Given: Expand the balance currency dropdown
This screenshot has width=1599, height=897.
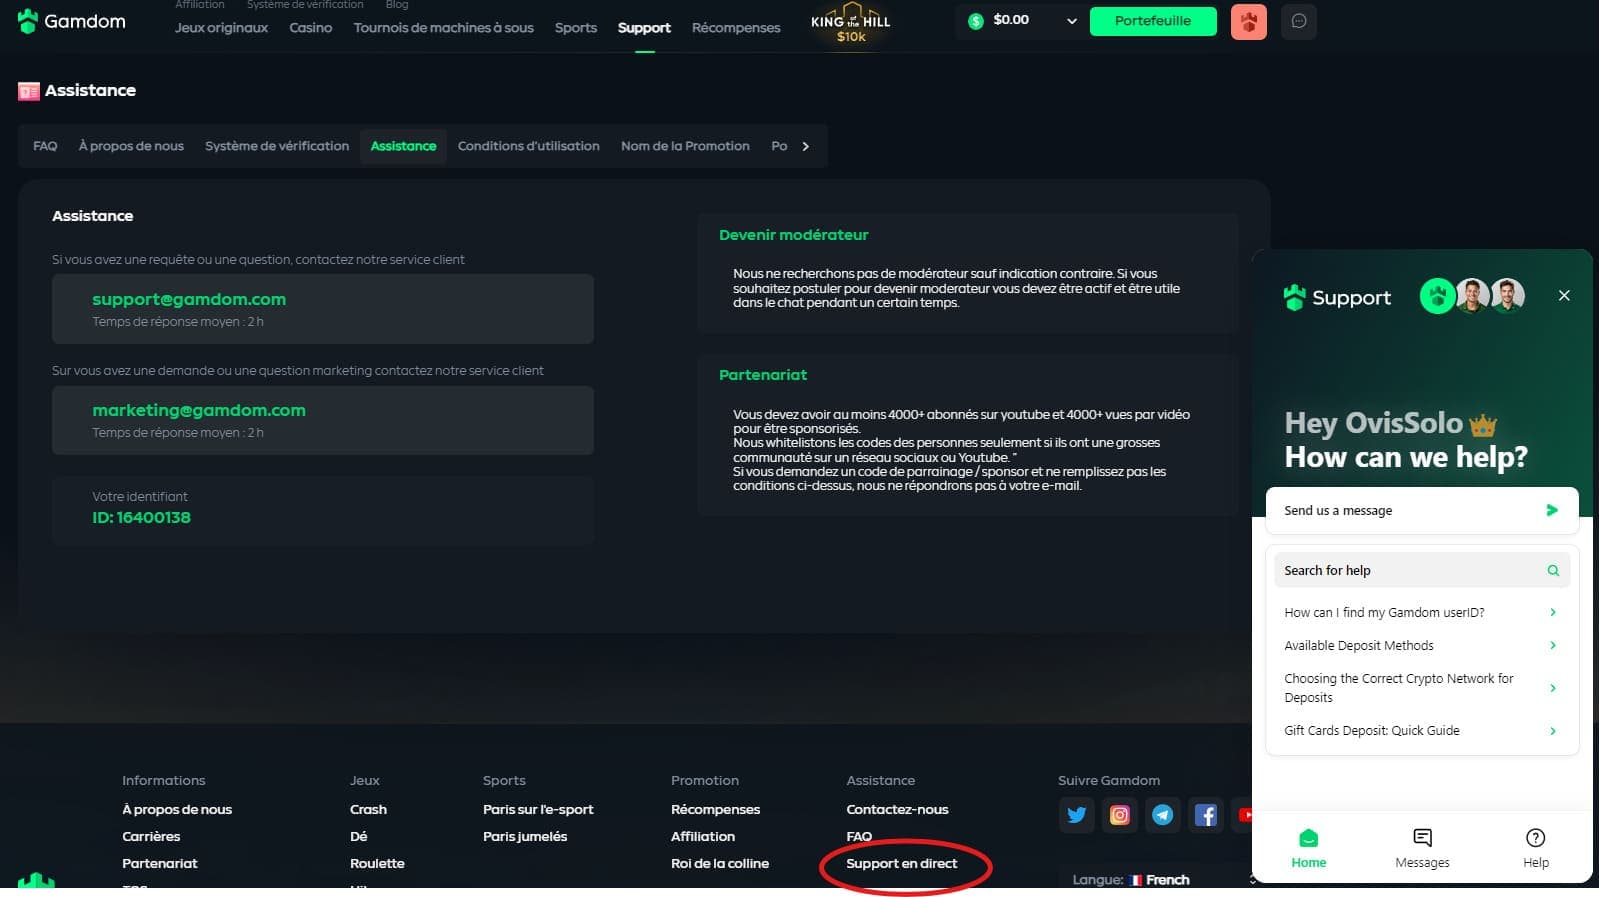Looking at the screenshot, I should [x=1072, y=21].
